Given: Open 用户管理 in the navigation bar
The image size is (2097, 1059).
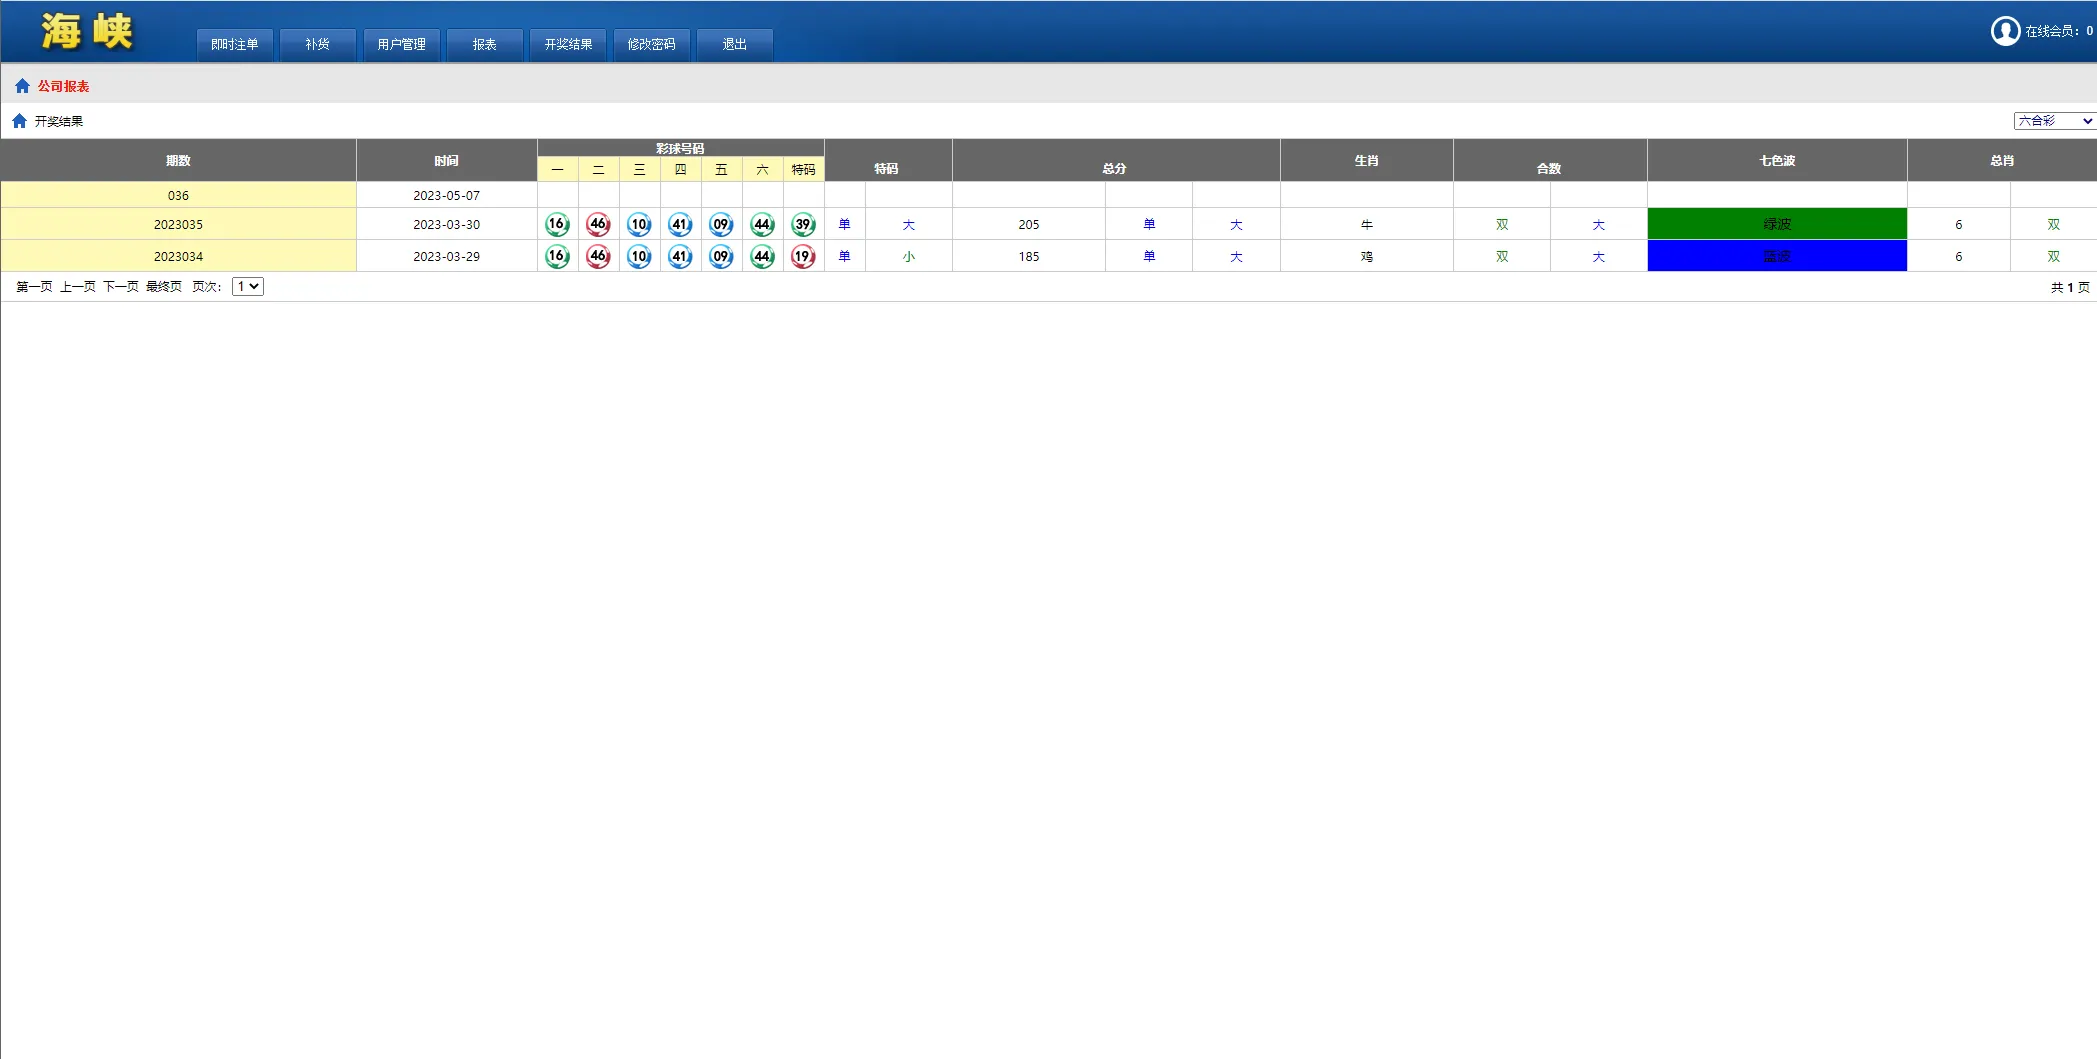Looking at the screenshot, I should pyautogui.click(x=401, y=45).
